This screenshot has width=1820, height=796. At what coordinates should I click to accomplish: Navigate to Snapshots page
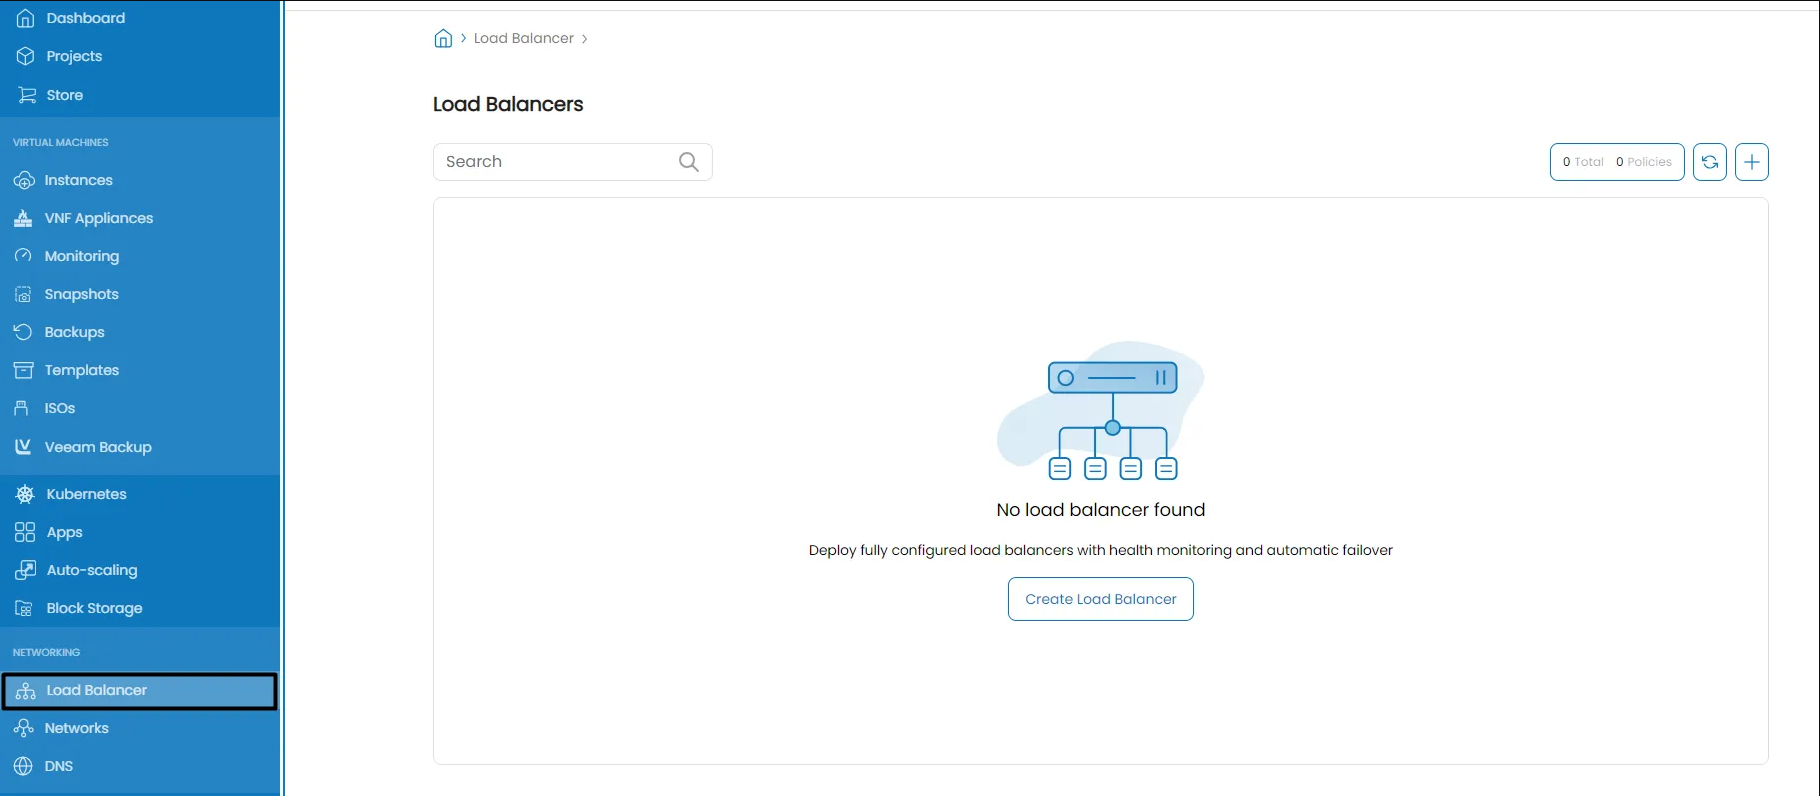click(x=81, y=294)
